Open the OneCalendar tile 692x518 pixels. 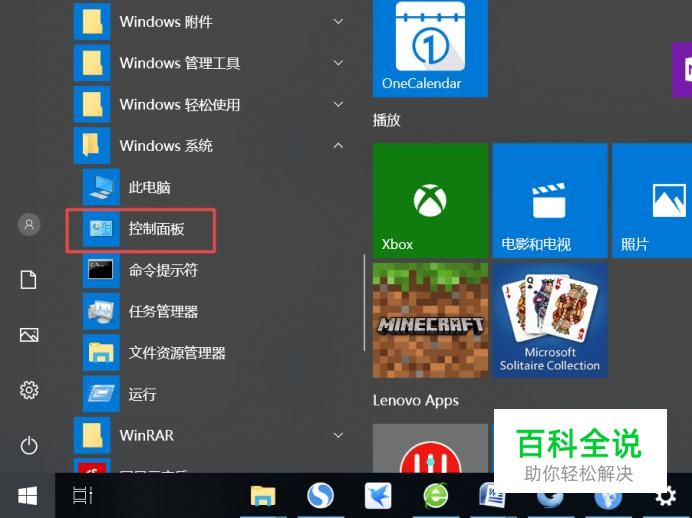[430, 48]
